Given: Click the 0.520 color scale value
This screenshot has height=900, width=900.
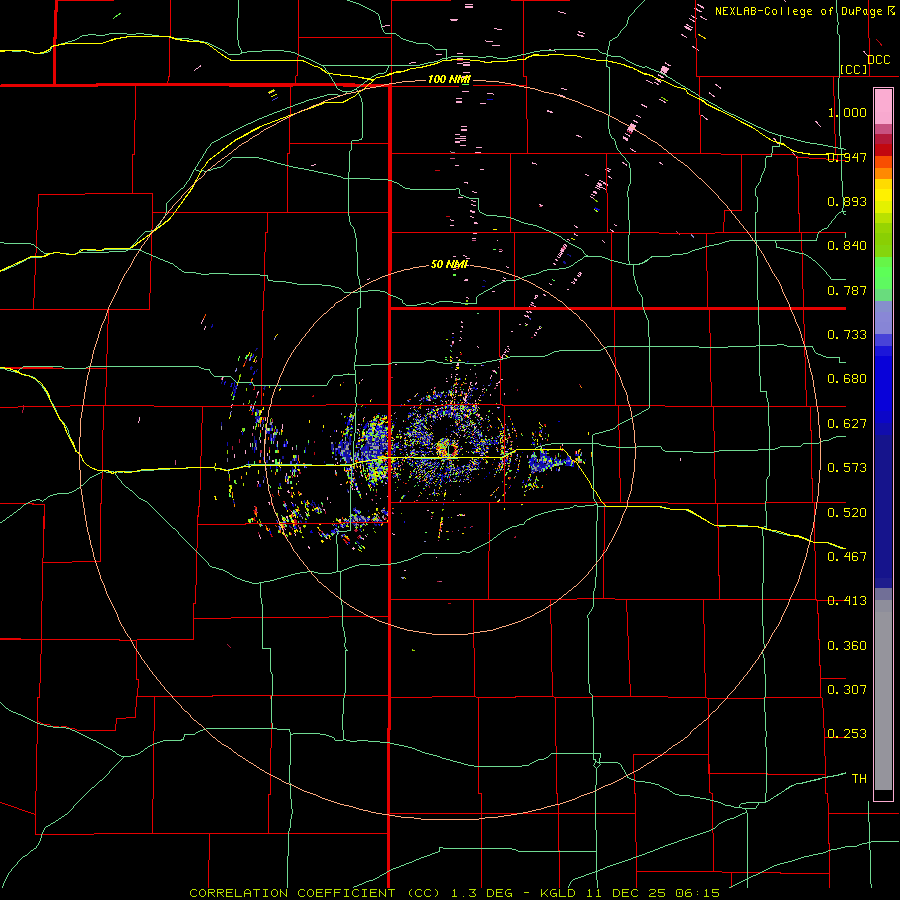Looking at the screenshot, I should coord(847,513).
